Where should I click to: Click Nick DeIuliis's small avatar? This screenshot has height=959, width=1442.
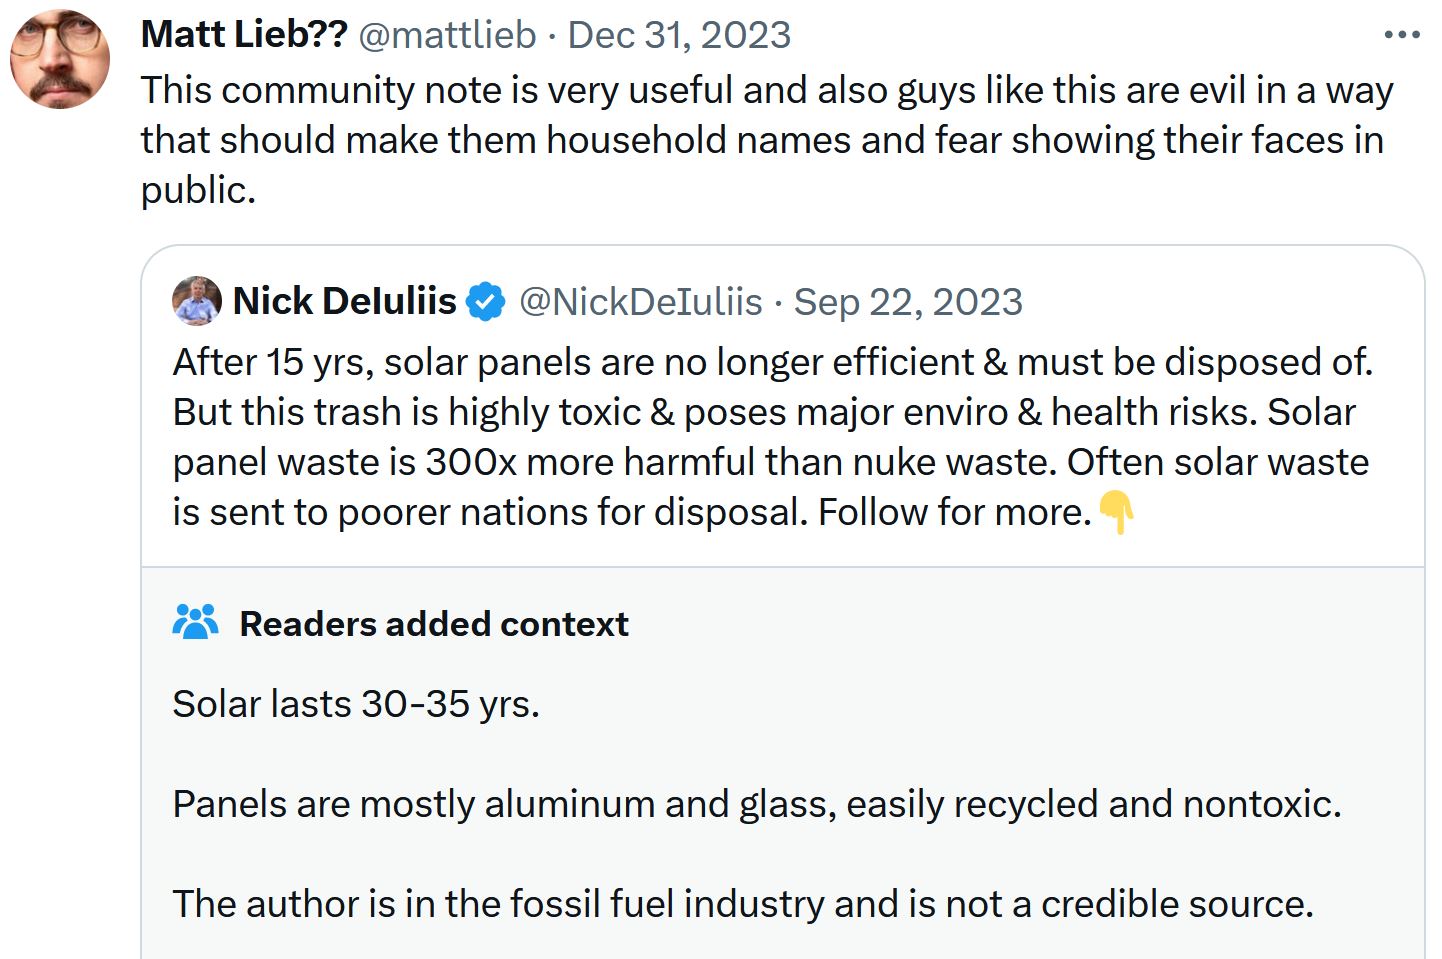click(196, 301)
